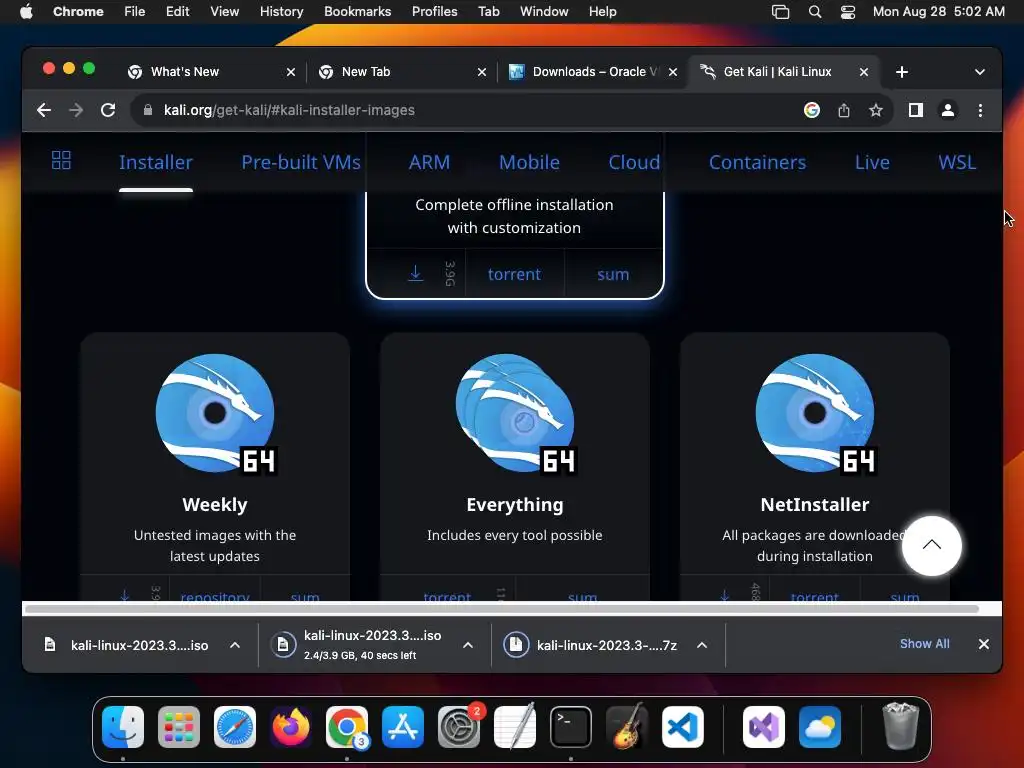This screenshot has width=1024, height=768.
Task: Select the ARM section
Action: [x=429, y=162]
